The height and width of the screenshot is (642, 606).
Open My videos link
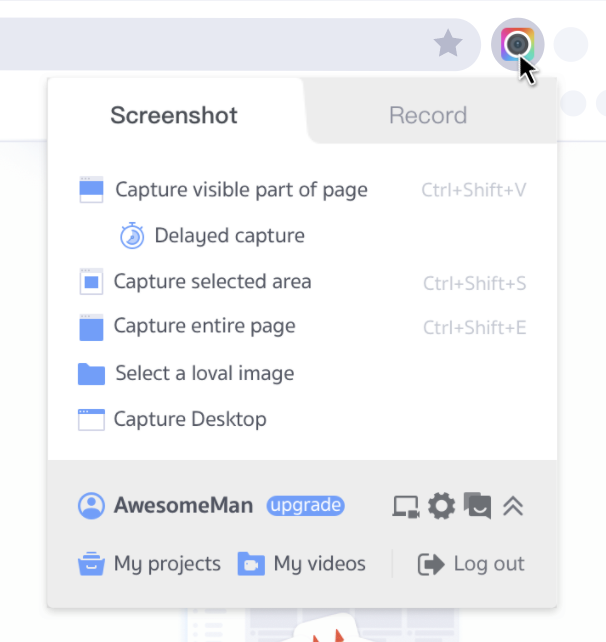pyautogui.click(x=319, y=564)
